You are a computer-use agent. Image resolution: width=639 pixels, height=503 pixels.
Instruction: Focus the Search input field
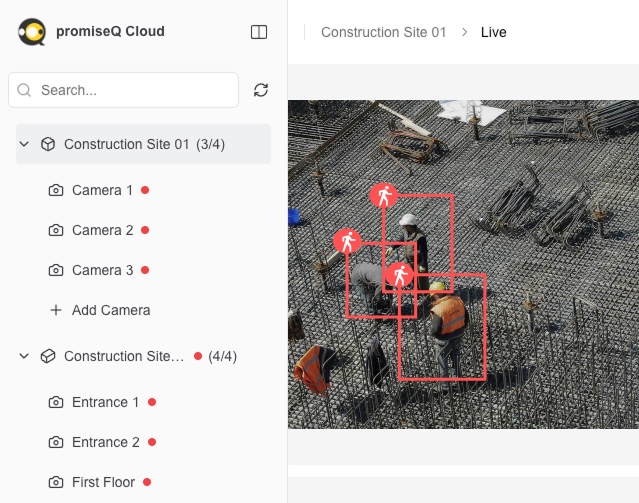[x=123, y=90]
